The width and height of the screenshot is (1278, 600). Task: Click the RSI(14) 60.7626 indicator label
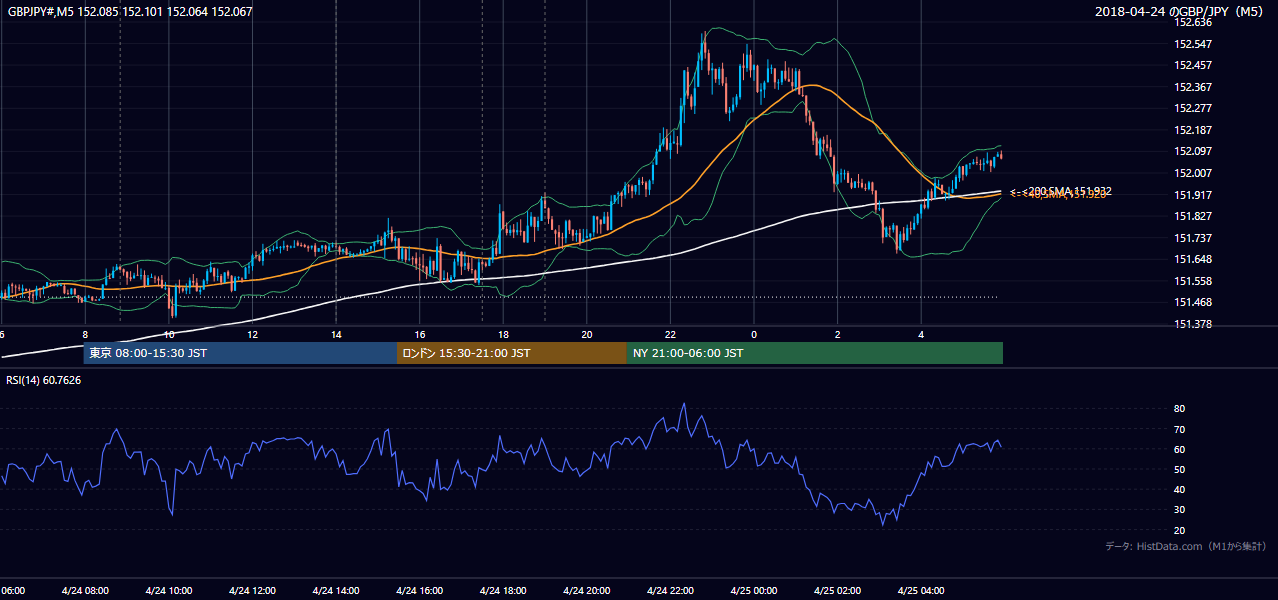pos(44,380)
